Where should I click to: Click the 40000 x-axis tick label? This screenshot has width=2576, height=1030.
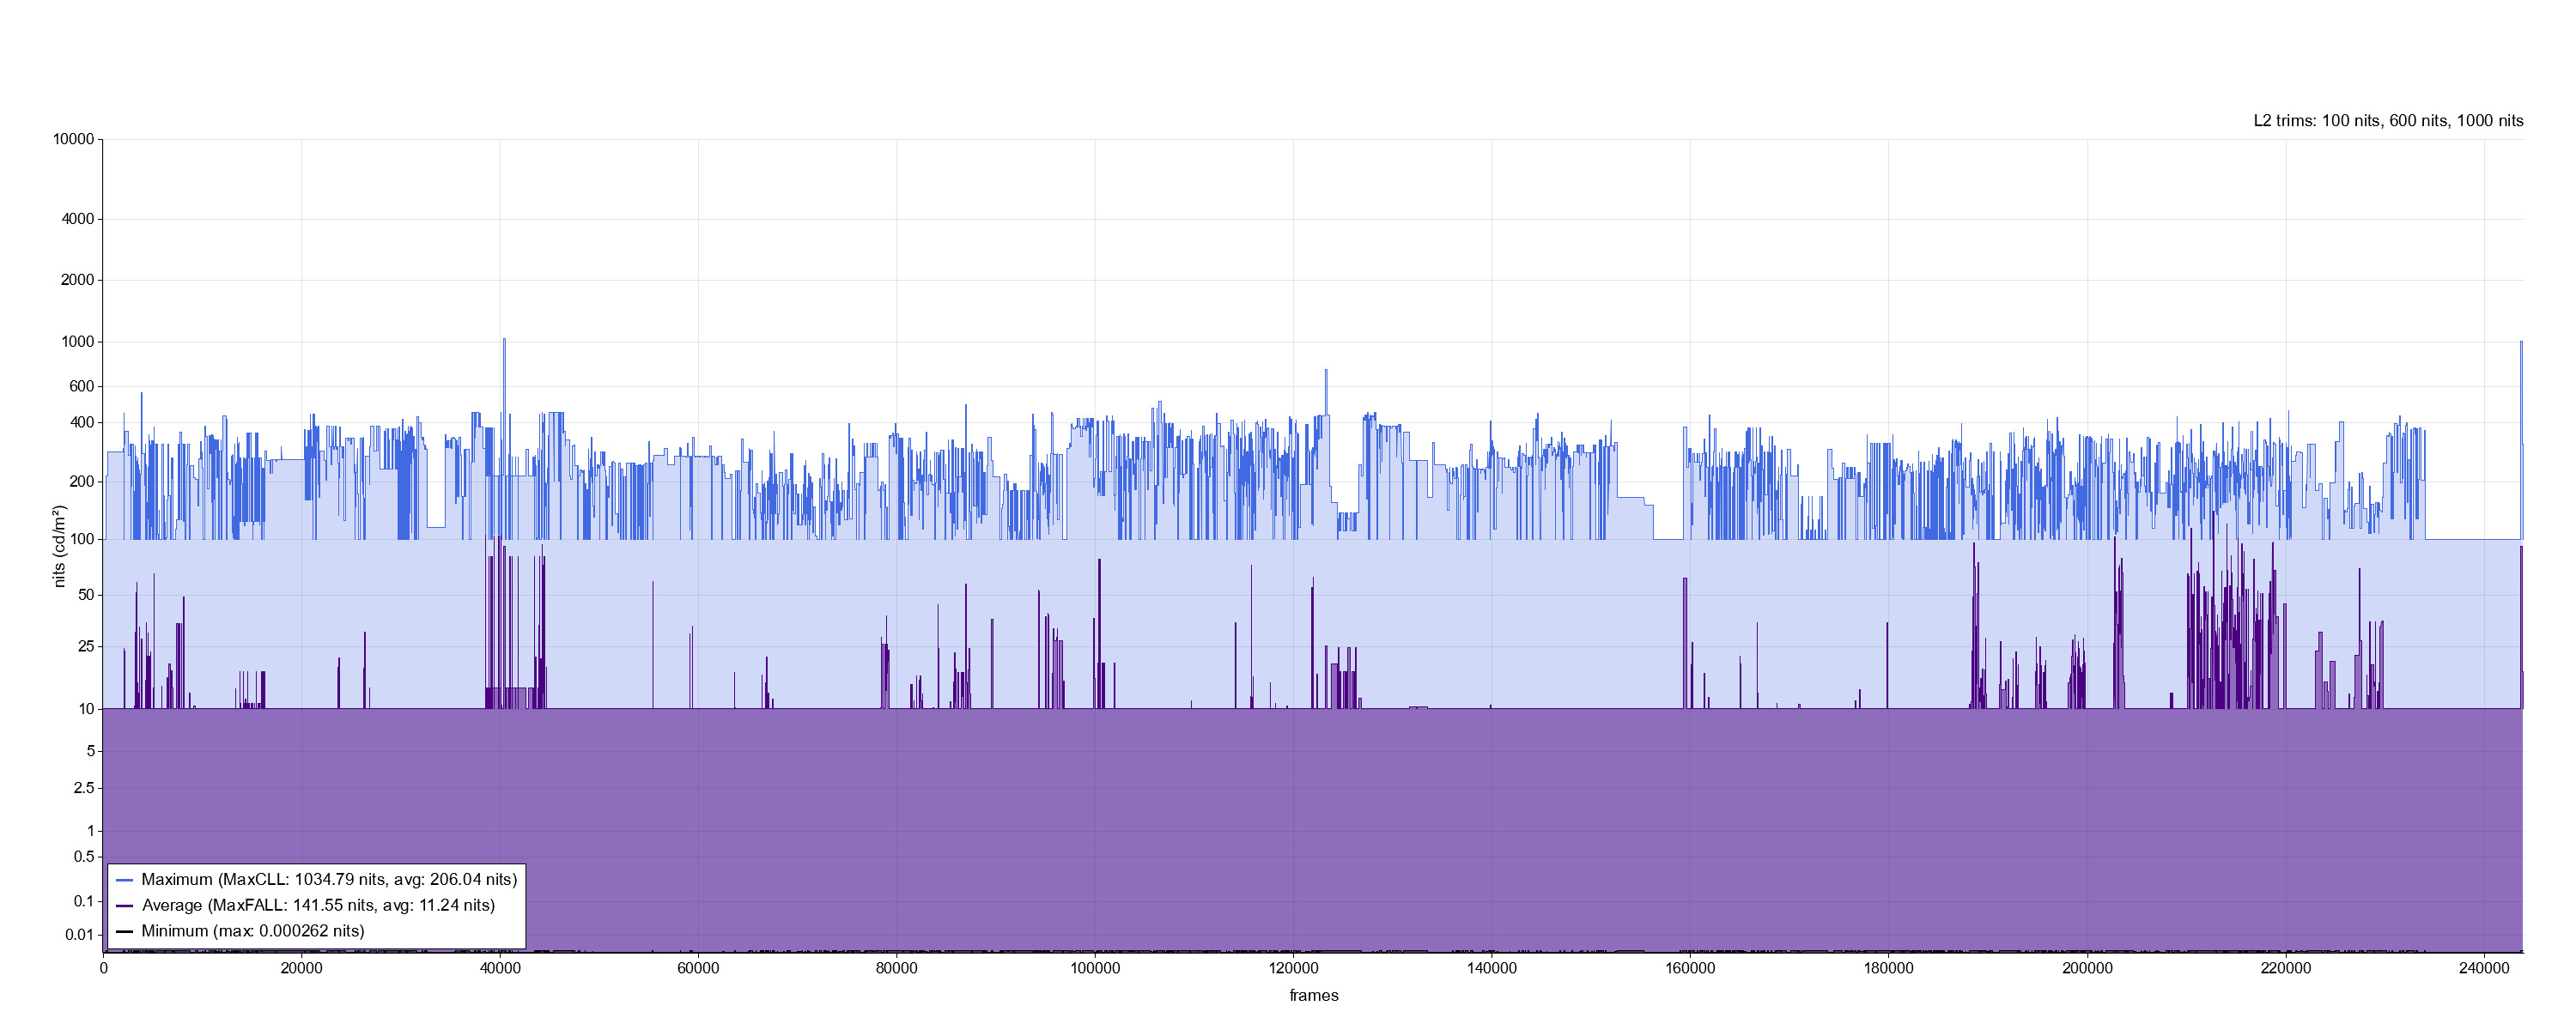[500, 968]
